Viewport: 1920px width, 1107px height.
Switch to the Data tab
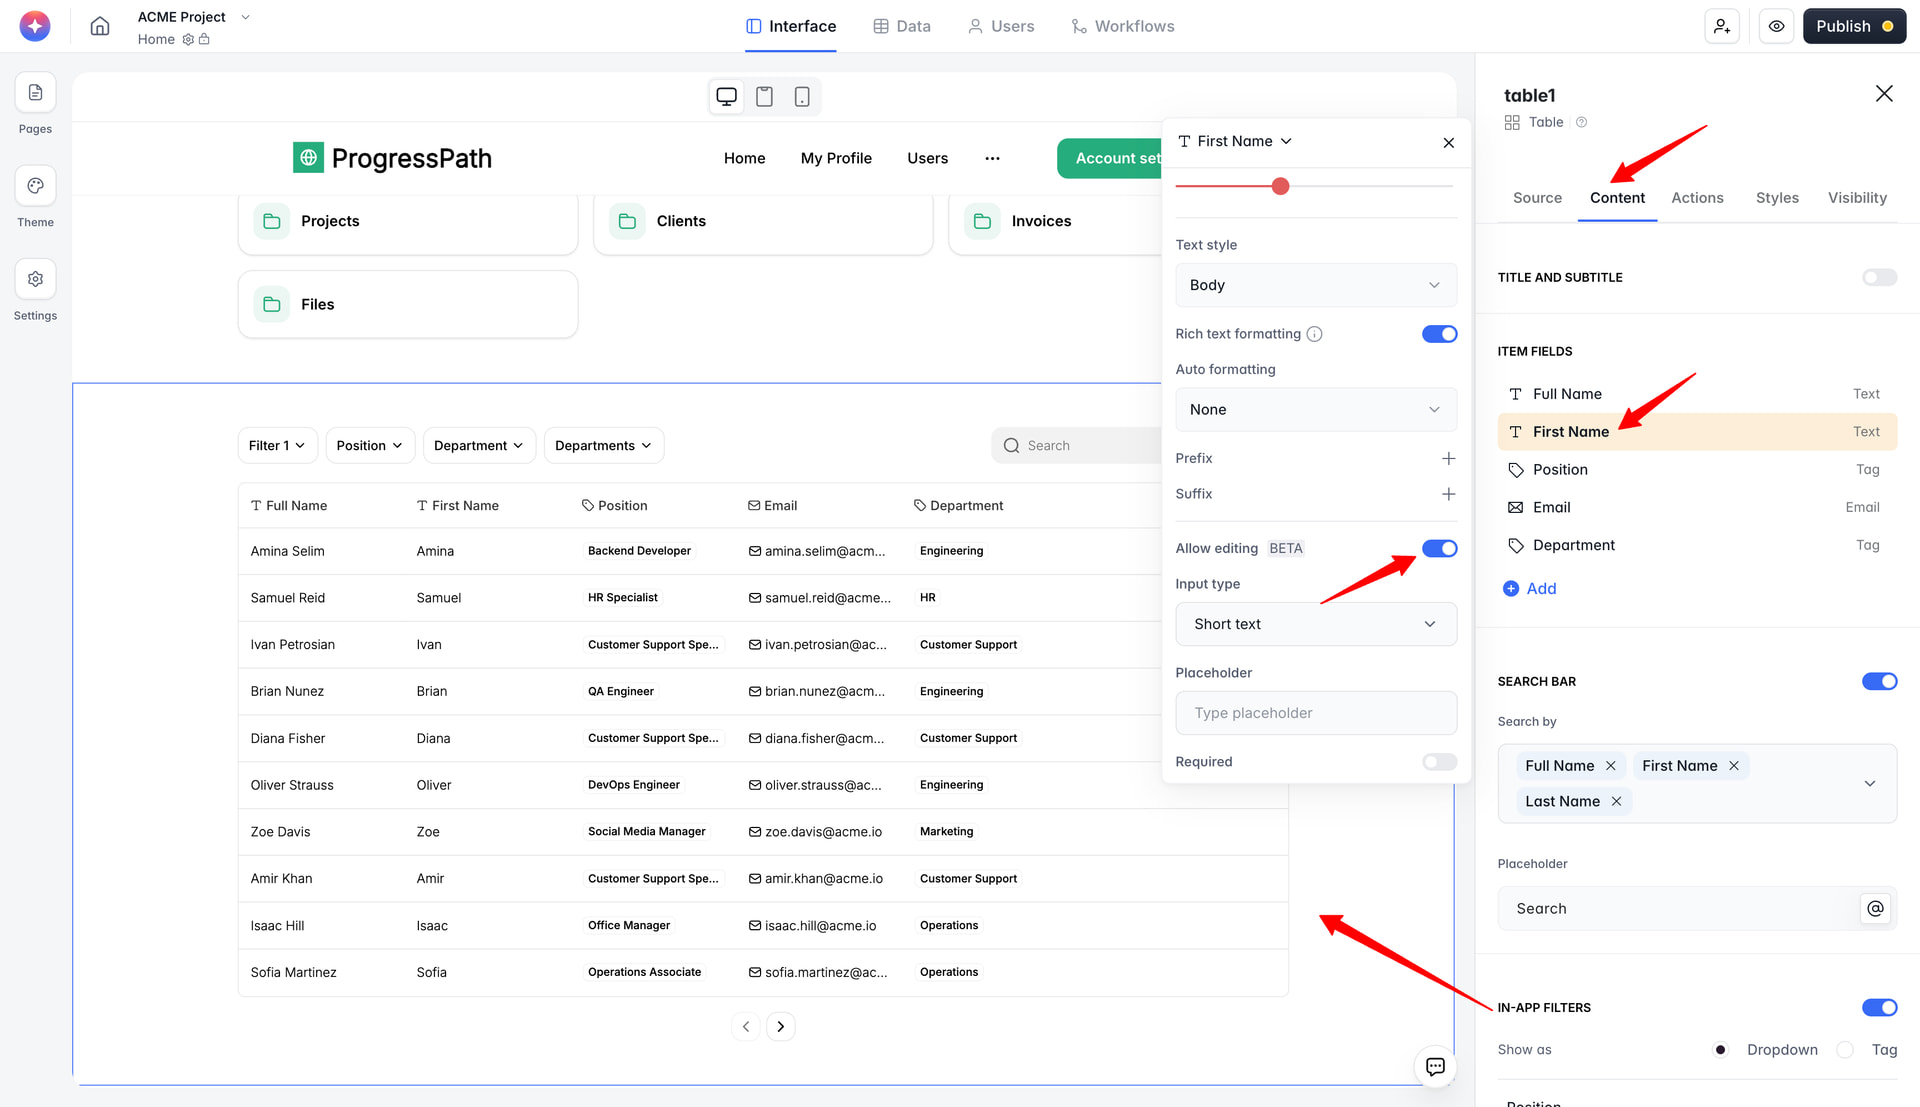(901, 26)
